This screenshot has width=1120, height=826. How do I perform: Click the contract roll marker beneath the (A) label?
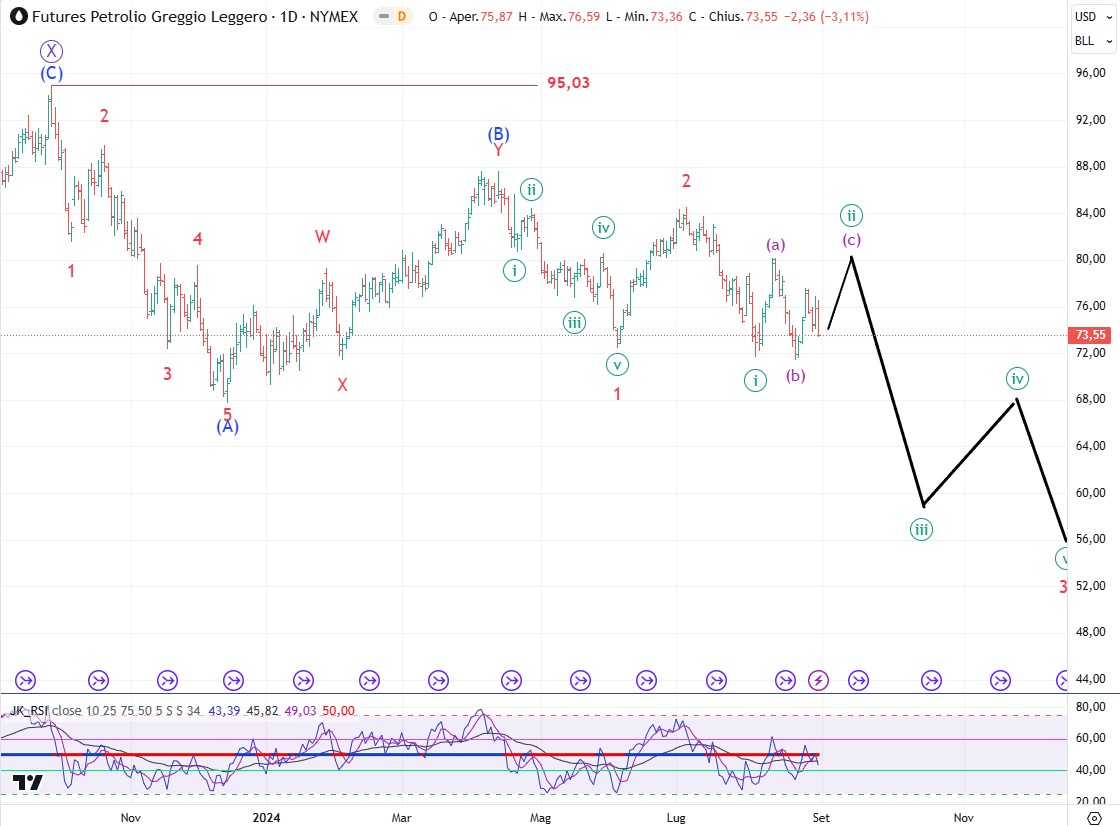click(x=233, y=680)
